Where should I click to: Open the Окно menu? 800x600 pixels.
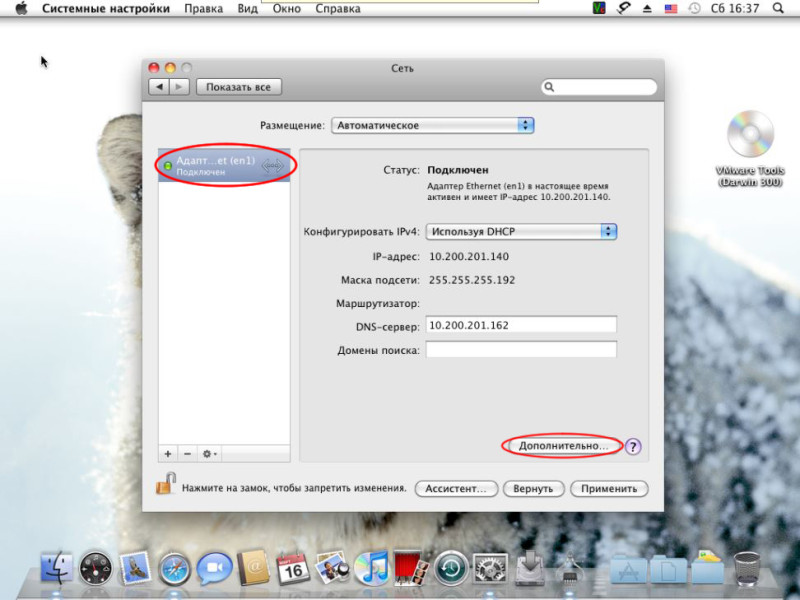pyautogui.click(x=286, y=8)
